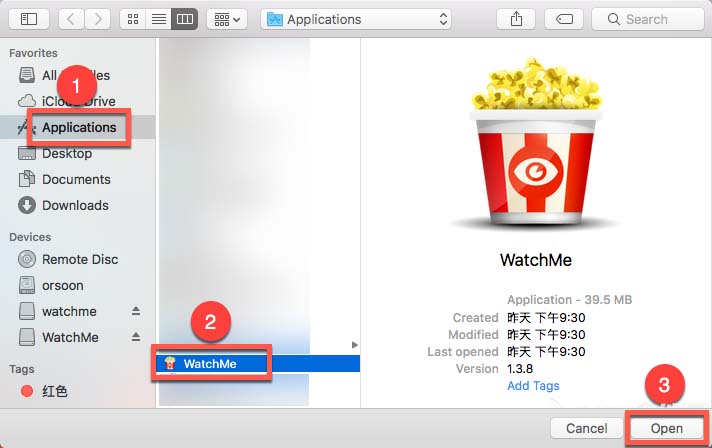Click the Cancel button
This screenshot has width=712, height=448.
click(586, 428)
